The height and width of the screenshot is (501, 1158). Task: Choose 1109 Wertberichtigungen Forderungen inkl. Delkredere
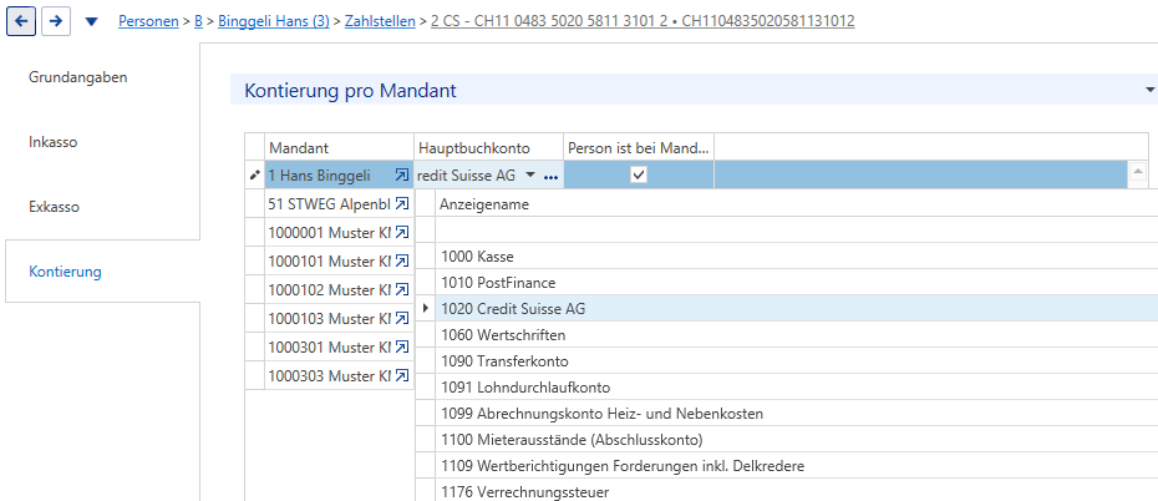click(796, 466)
